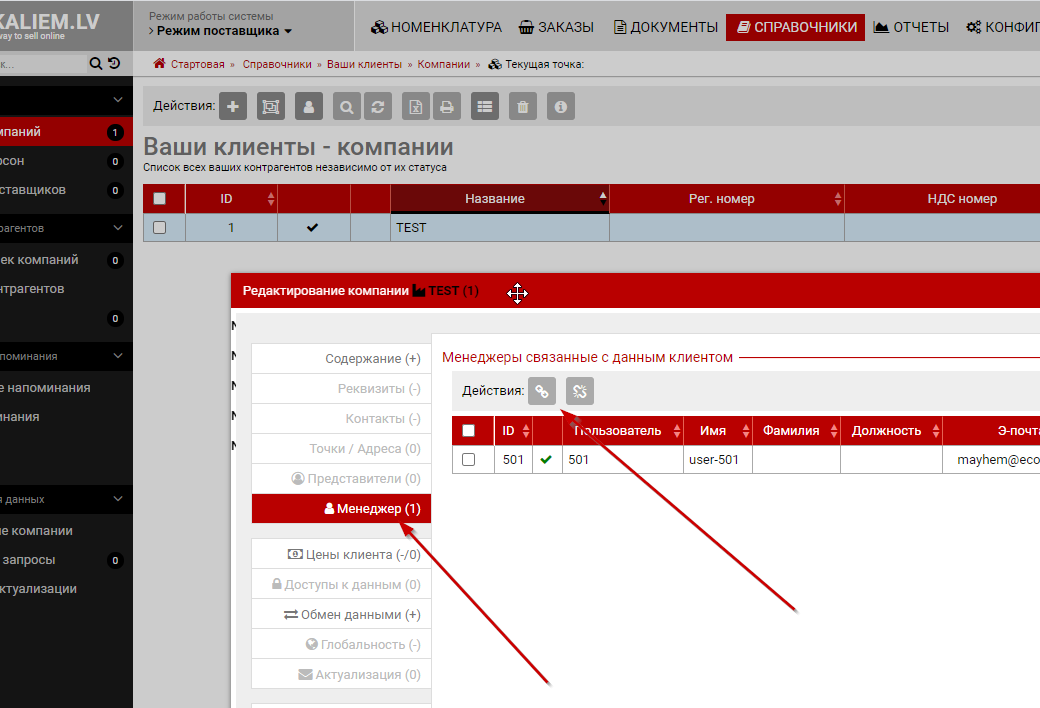Collapse the top sidebar section chevron
This screenshot has width=1040, height=708.
coord(118,100)
